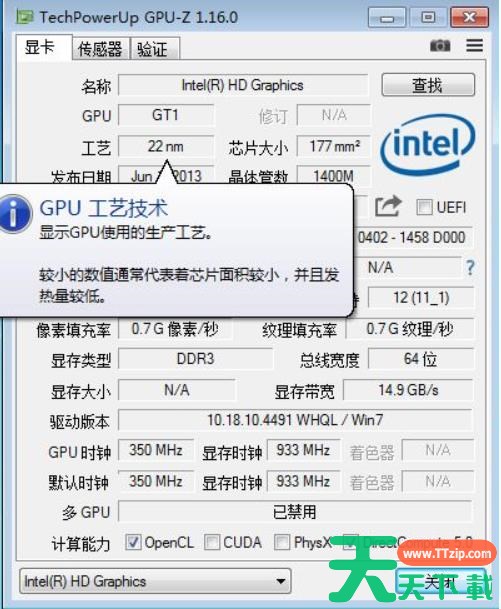Switch to the 传感器 tab
Screen dimensions: 501x609
101,49
